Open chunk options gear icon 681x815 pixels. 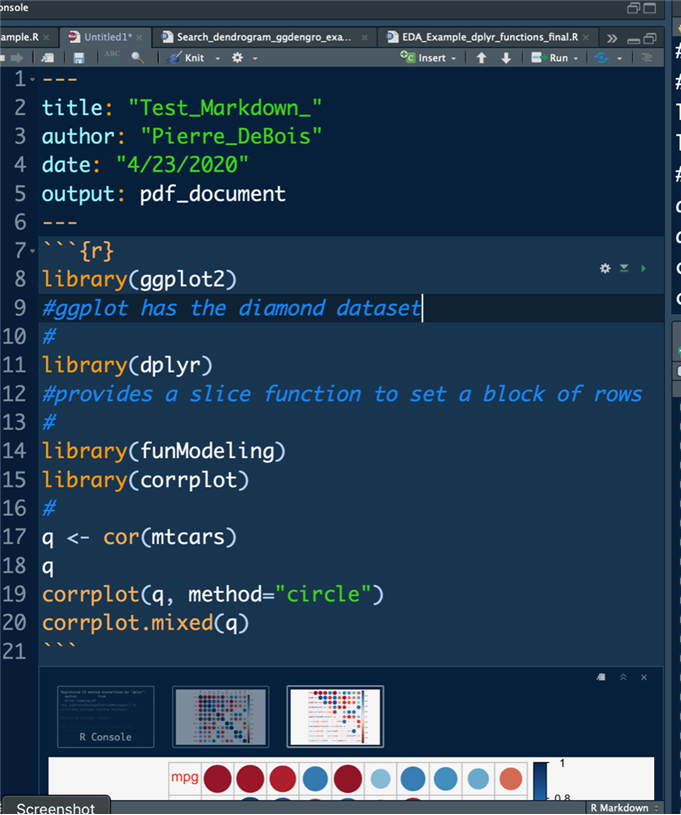tap(604, 268)
